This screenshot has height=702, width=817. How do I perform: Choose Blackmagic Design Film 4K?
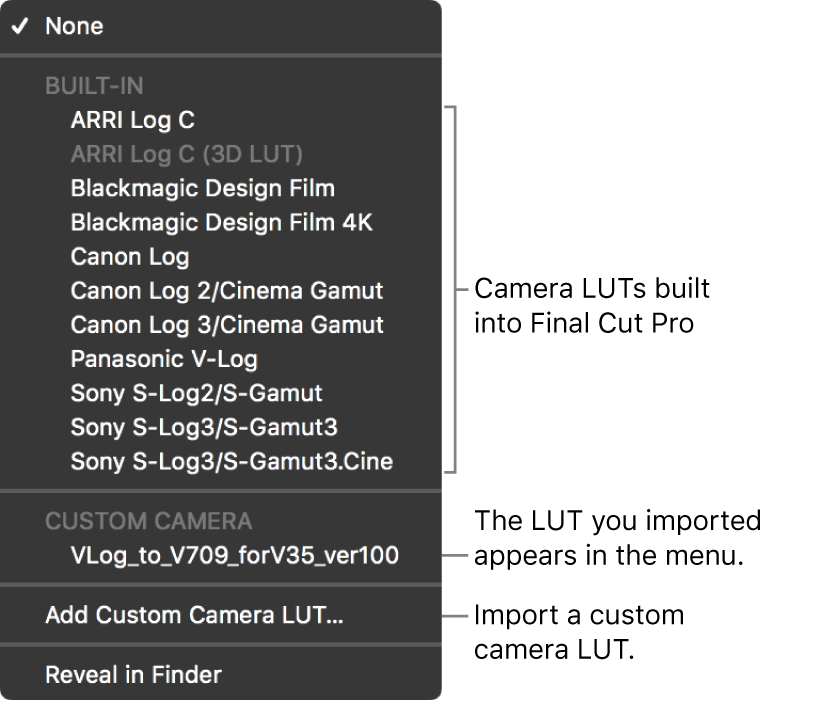tap(220, 223)
